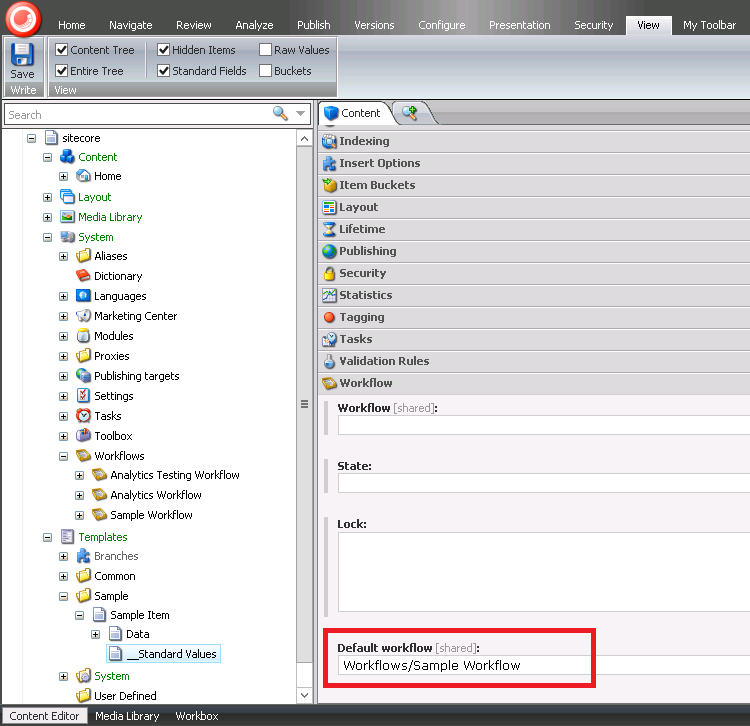Open the search tab with magnifier plus icon

[x=410, y=113]
